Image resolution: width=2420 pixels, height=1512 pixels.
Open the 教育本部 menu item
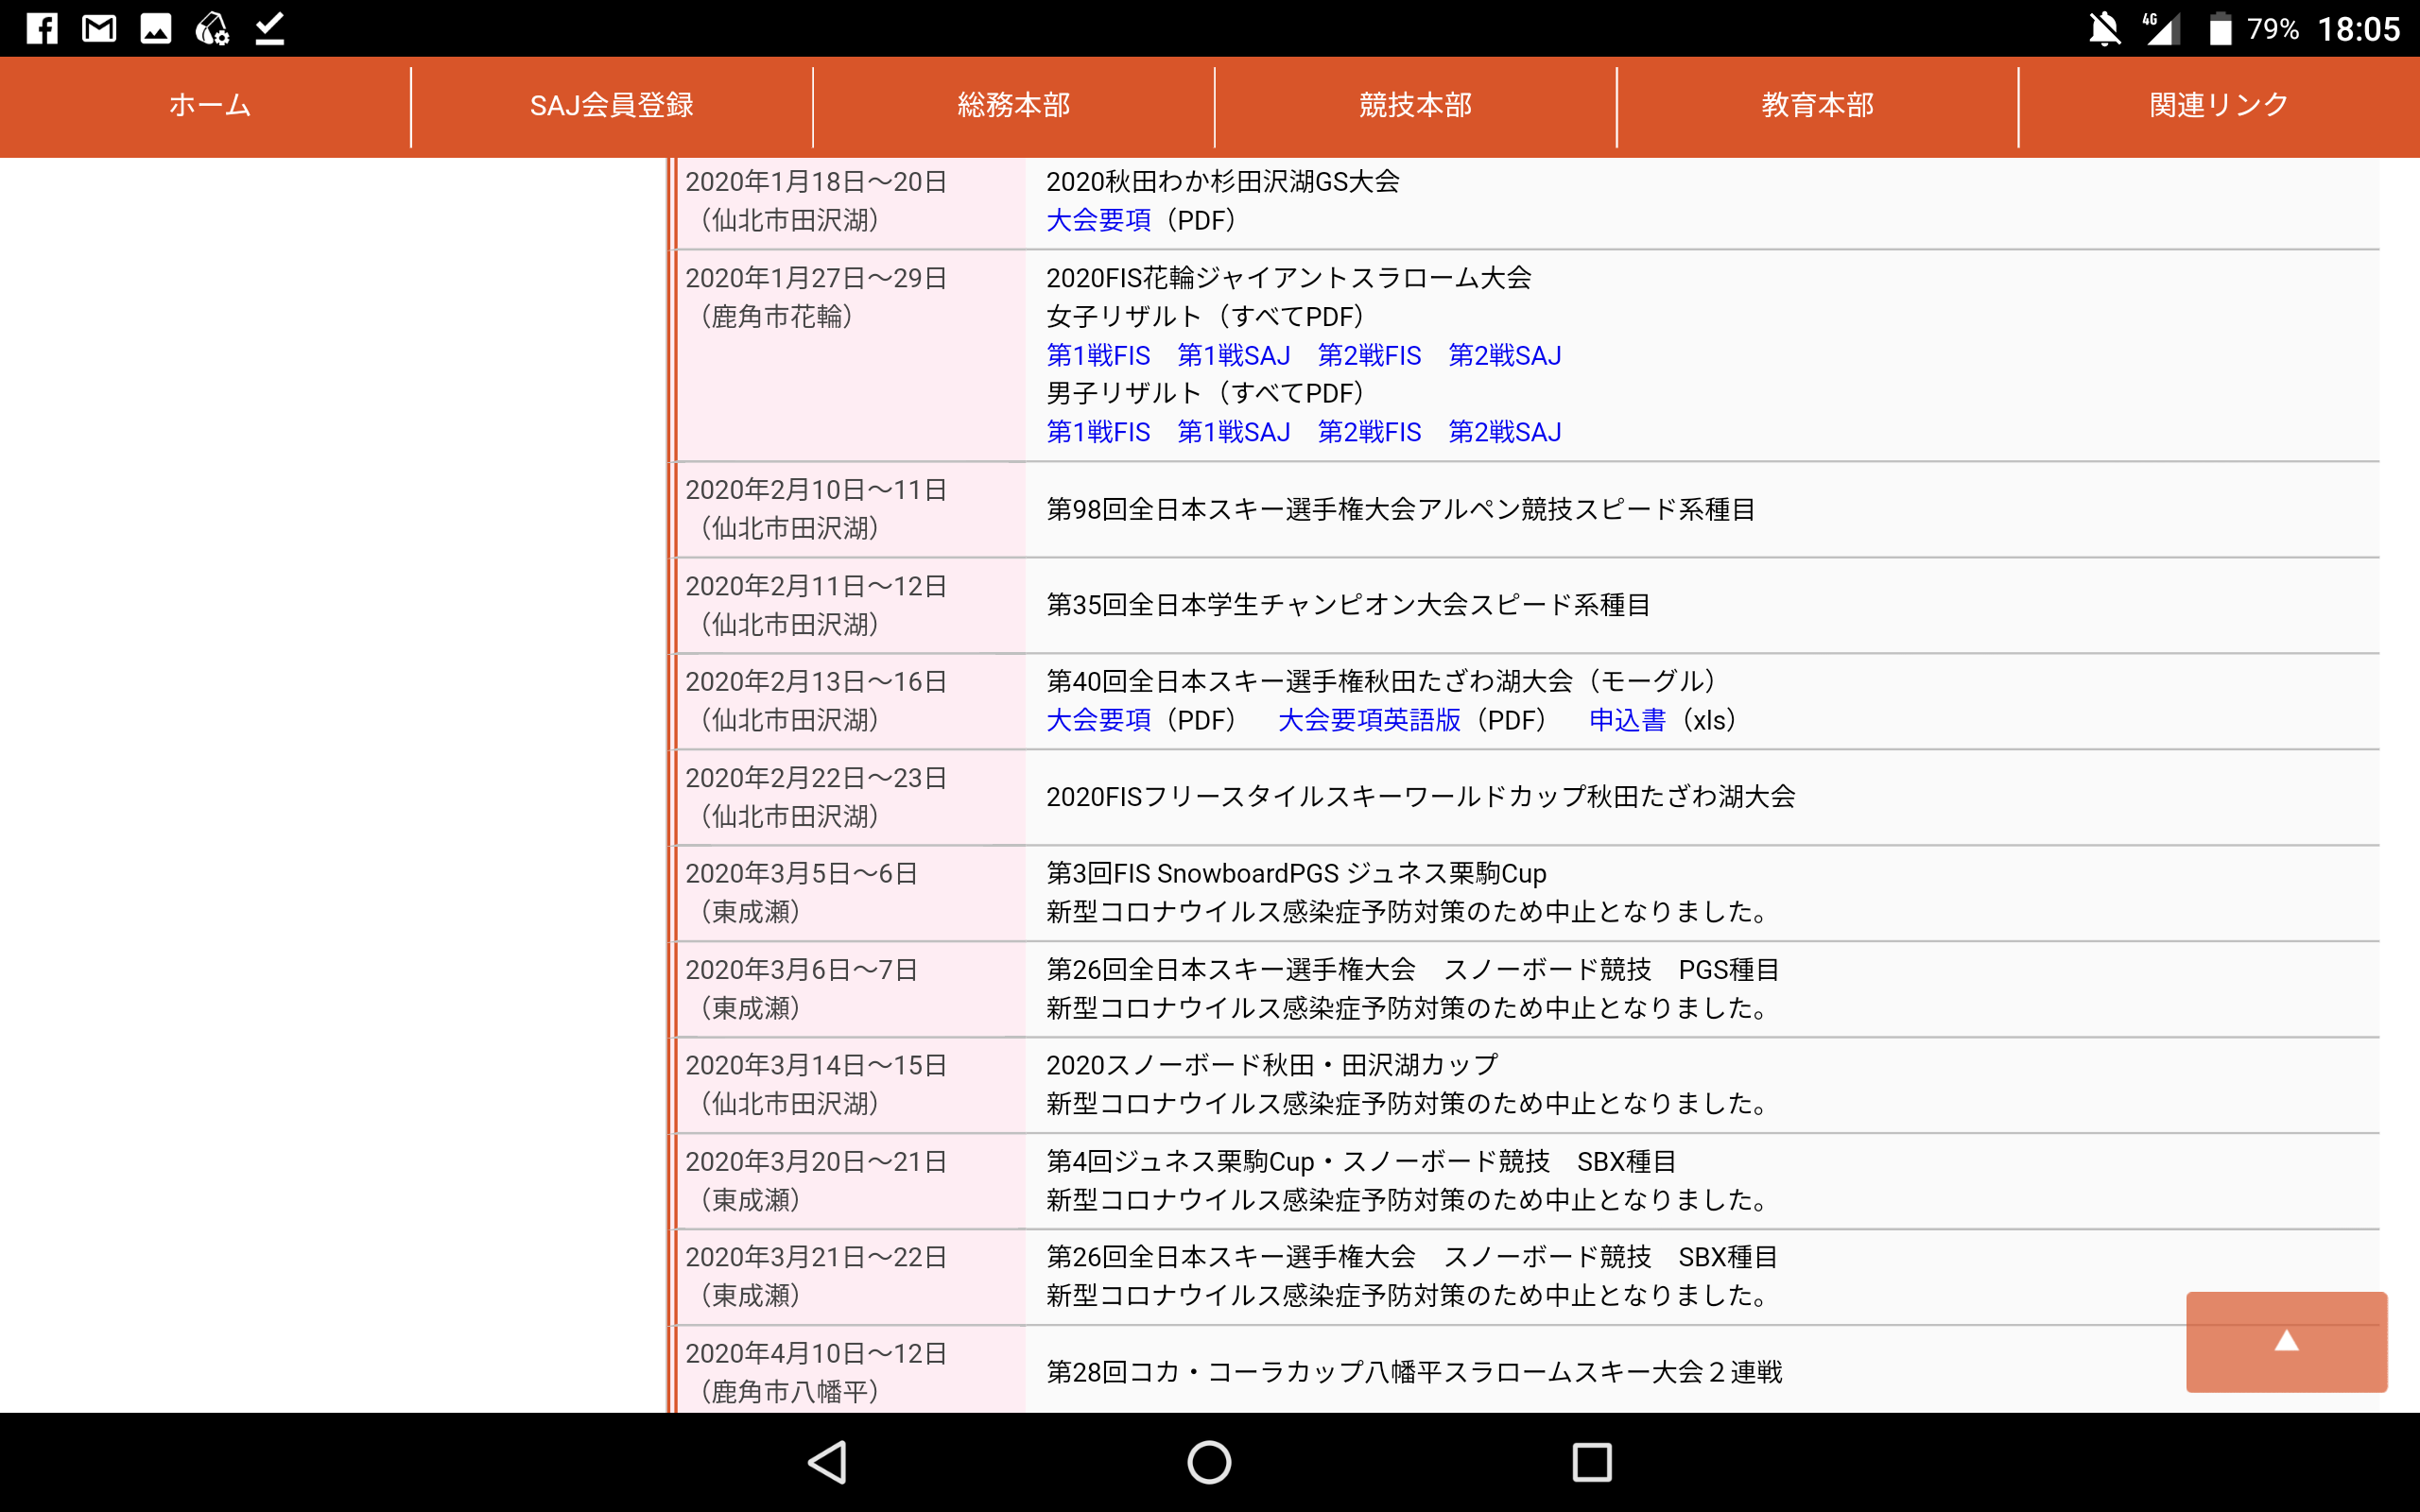pos(1817,105)
